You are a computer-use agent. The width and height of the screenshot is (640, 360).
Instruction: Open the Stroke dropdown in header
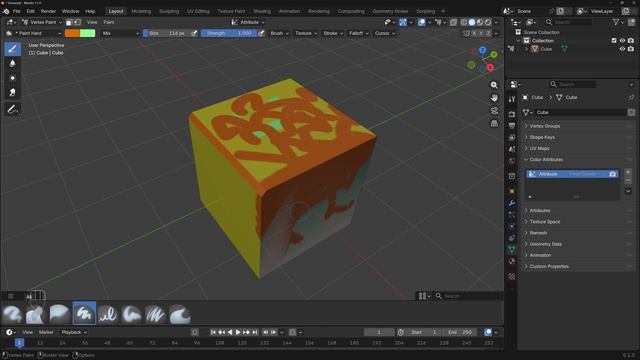coord(333,33)
